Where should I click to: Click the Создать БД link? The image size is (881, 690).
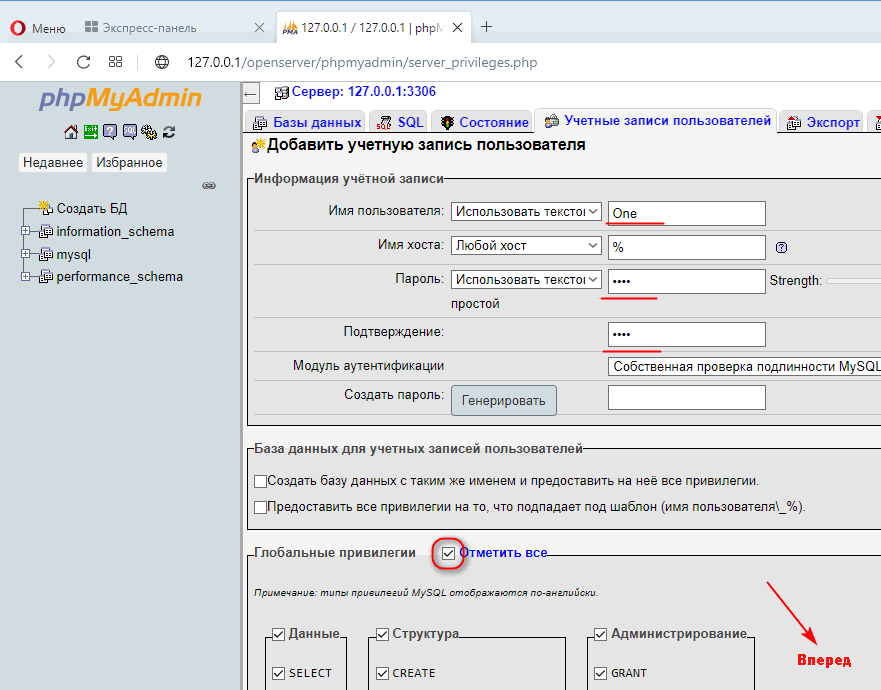(92, 208)
